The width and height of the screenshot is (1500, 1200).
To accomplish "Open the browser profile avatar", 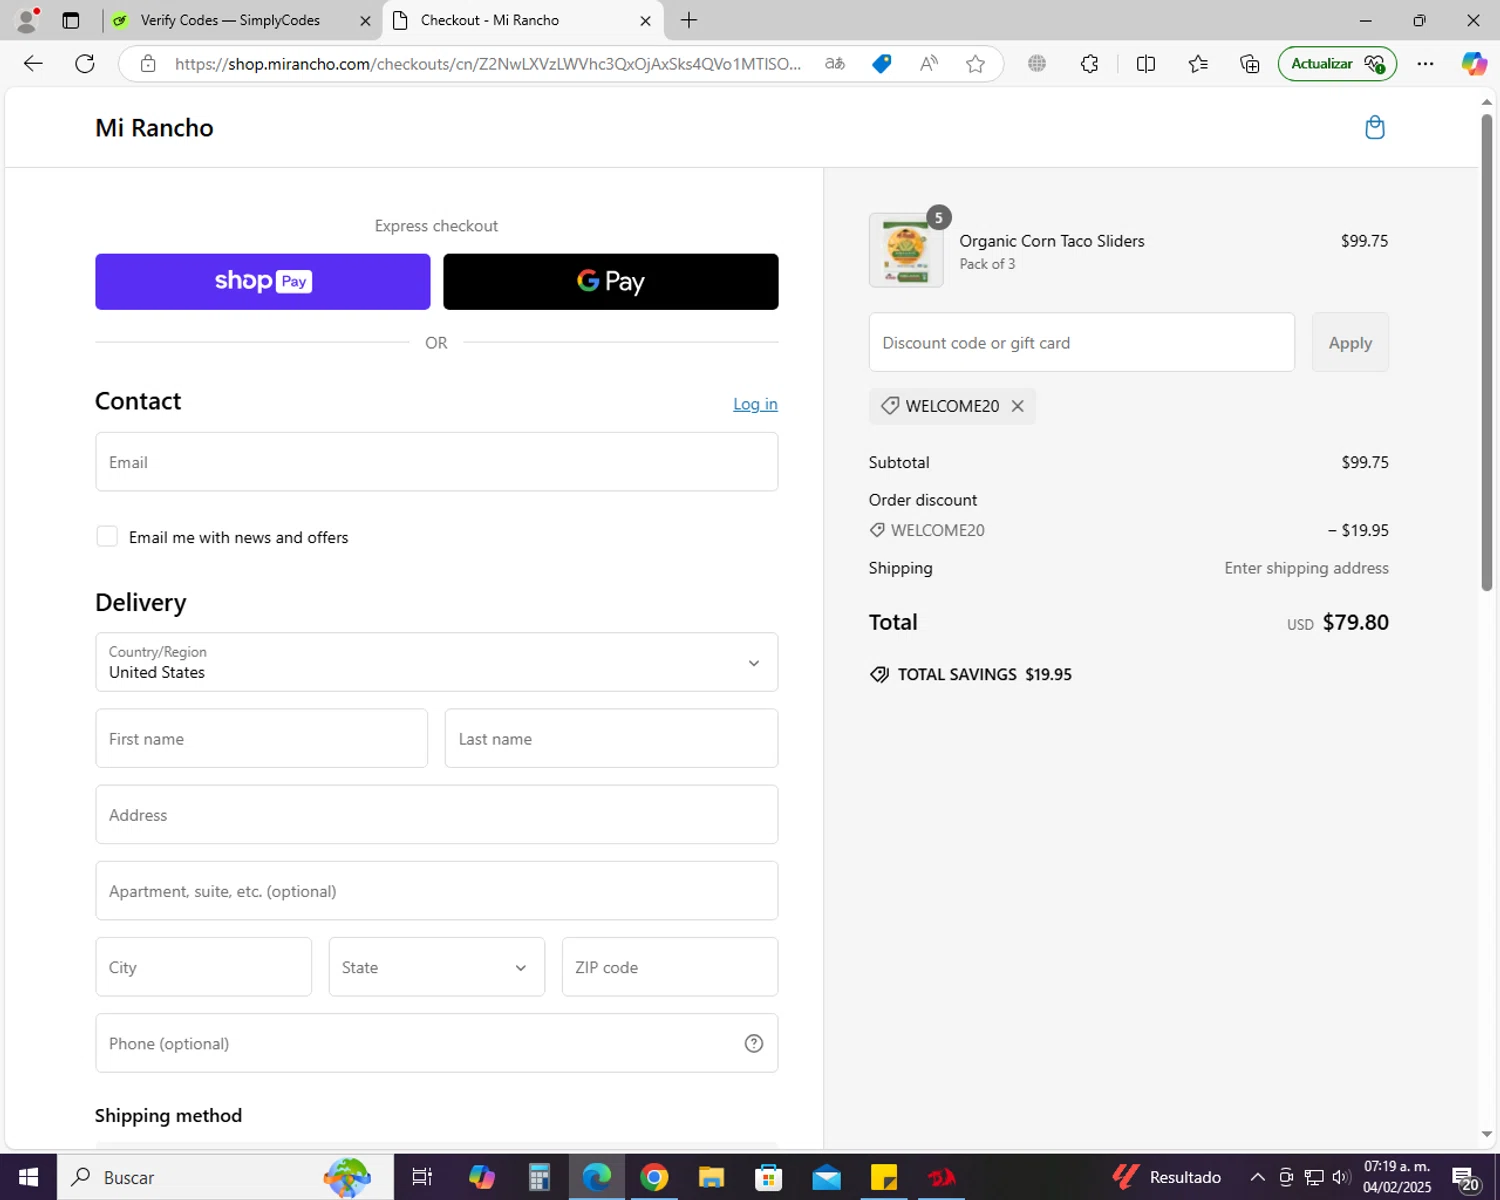I will [27, 20].
